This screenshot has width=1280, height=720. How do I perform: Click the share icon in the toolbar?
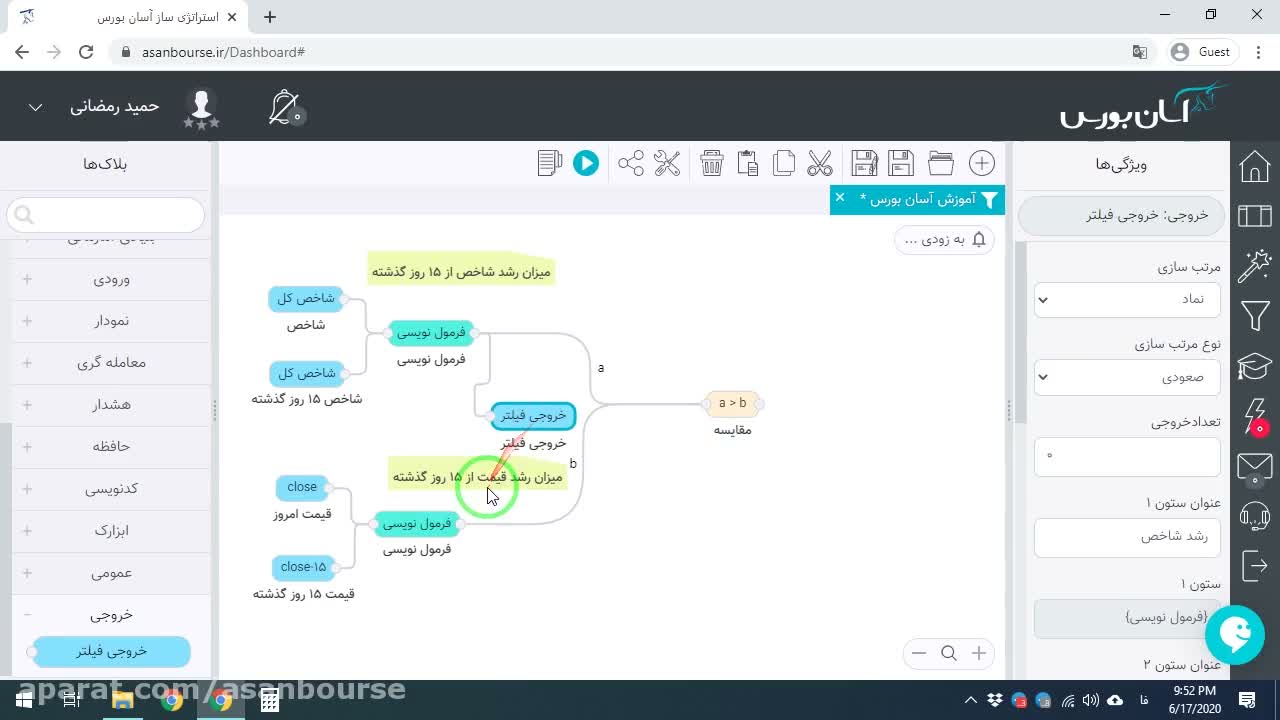coord(631,163)
